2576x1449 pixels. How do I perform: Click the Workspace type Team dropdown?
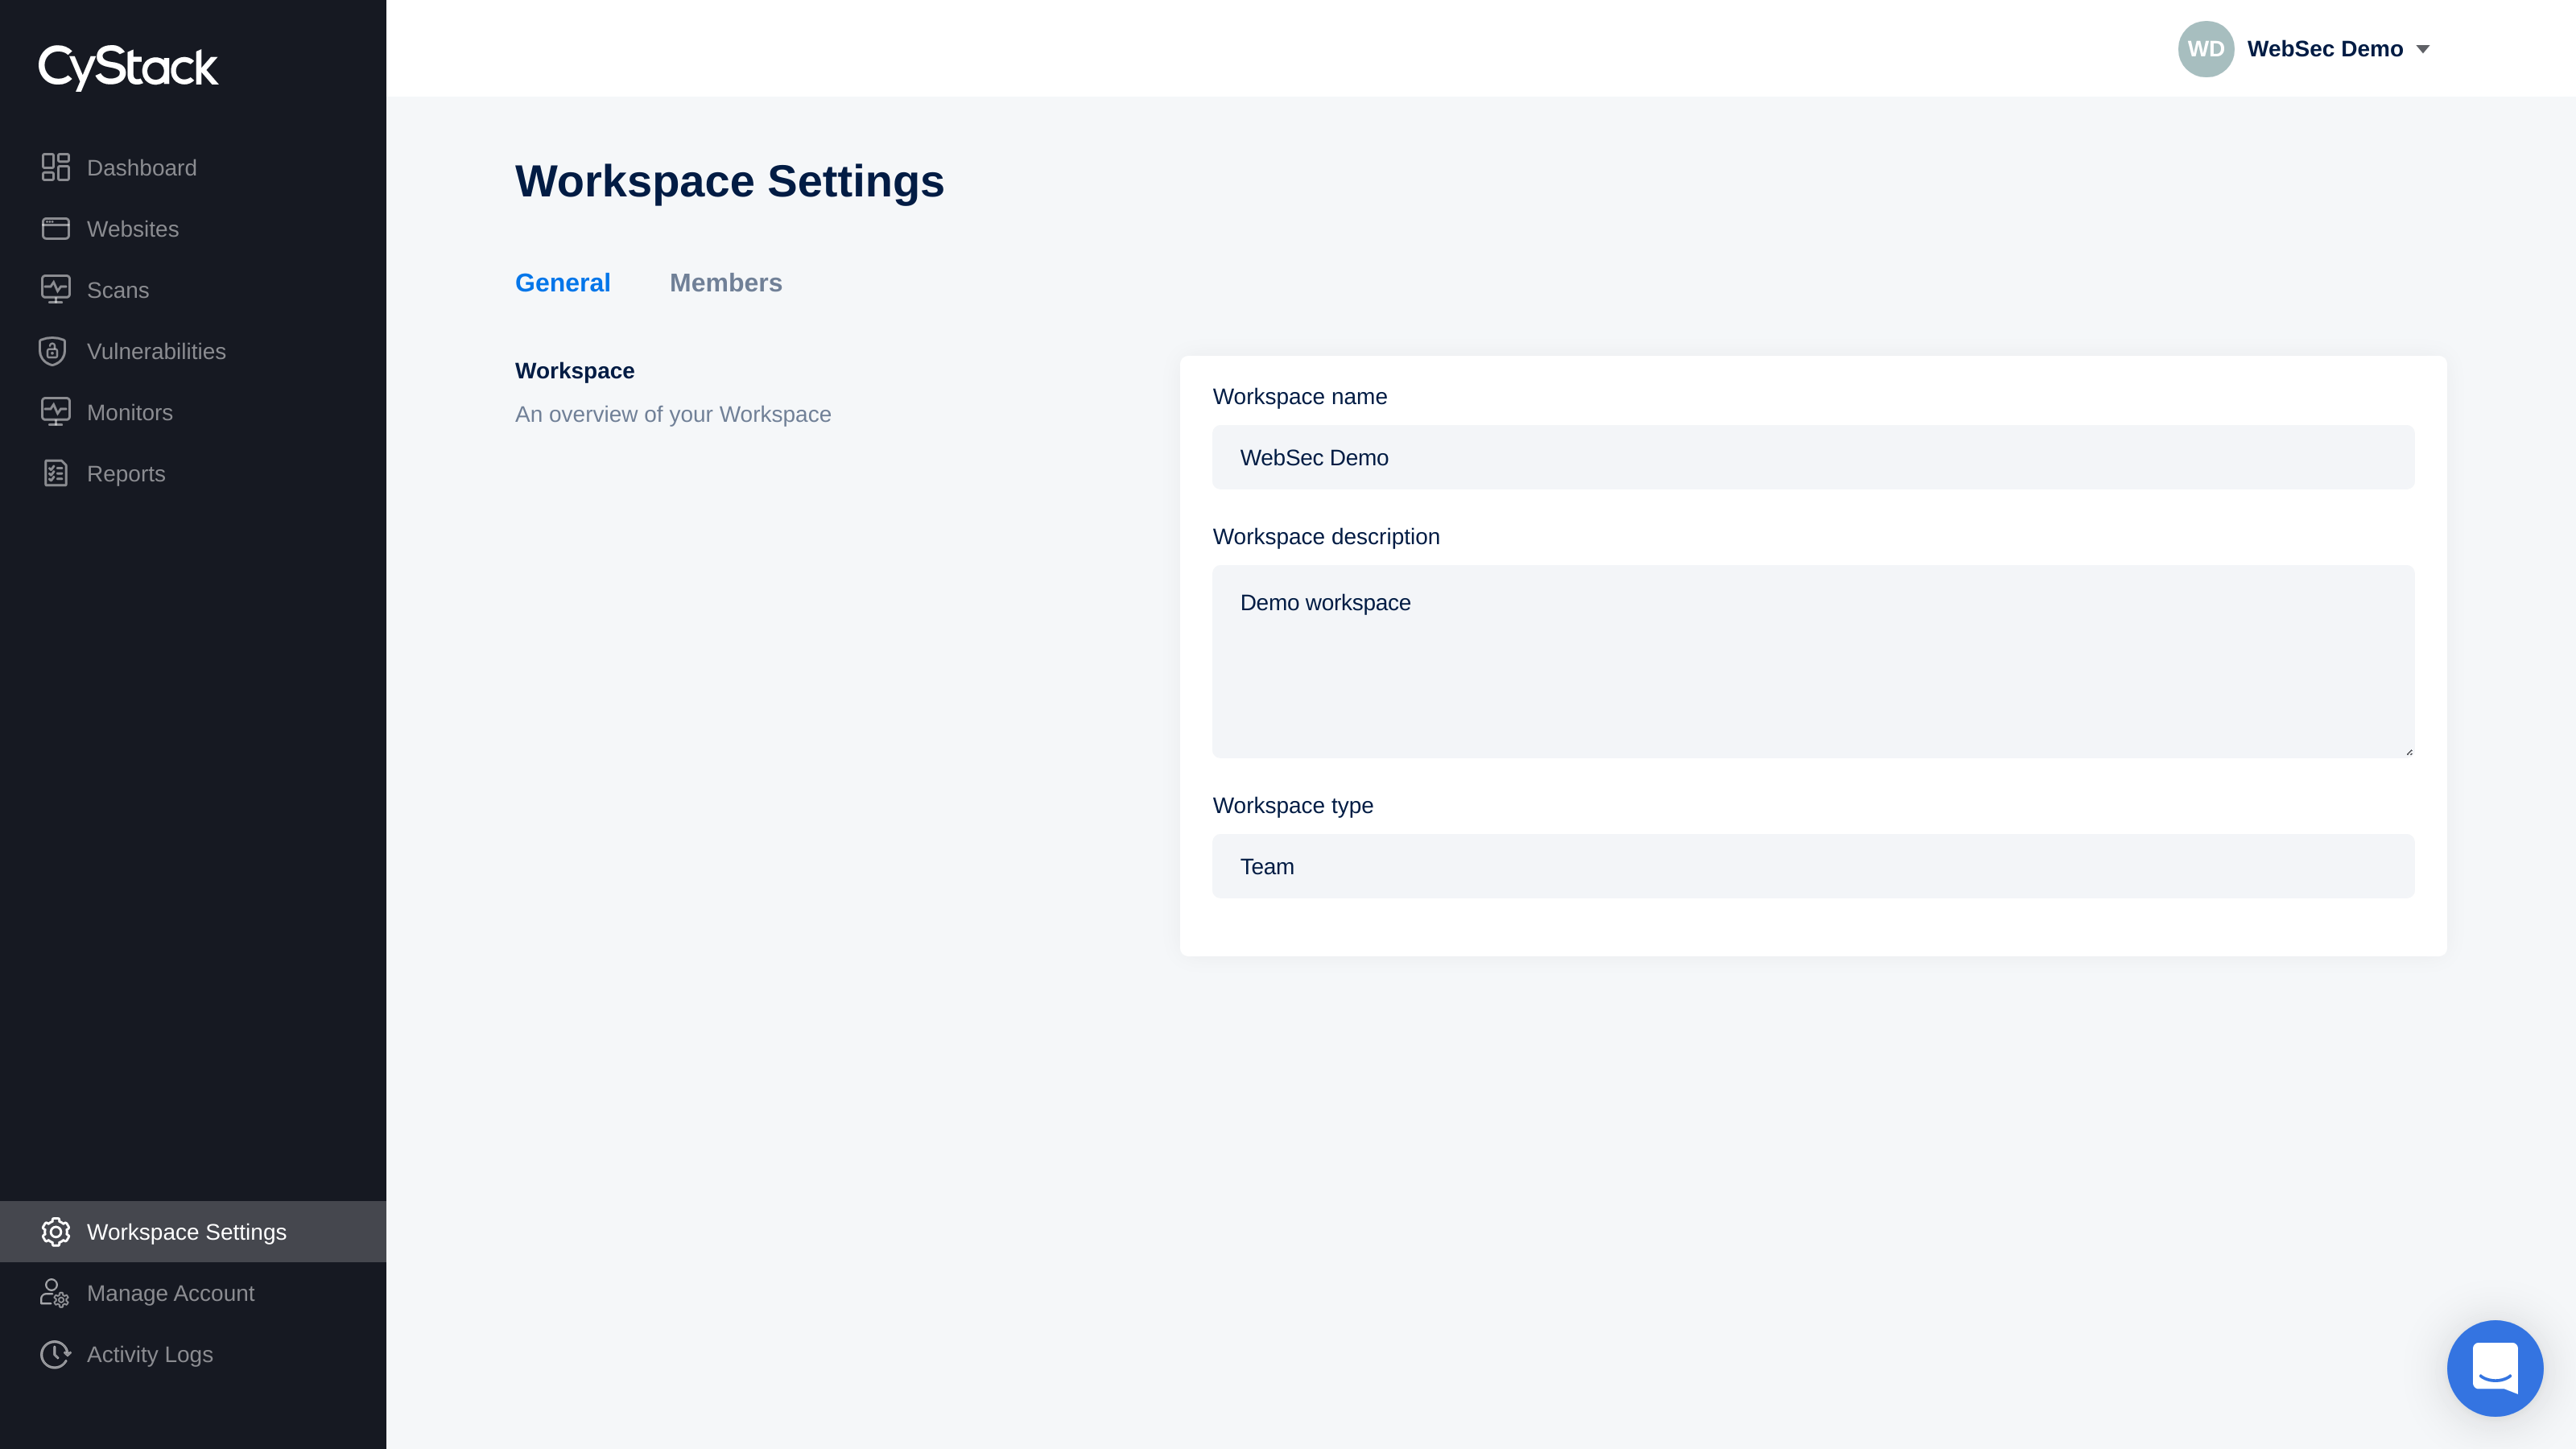click(1814, 867)
